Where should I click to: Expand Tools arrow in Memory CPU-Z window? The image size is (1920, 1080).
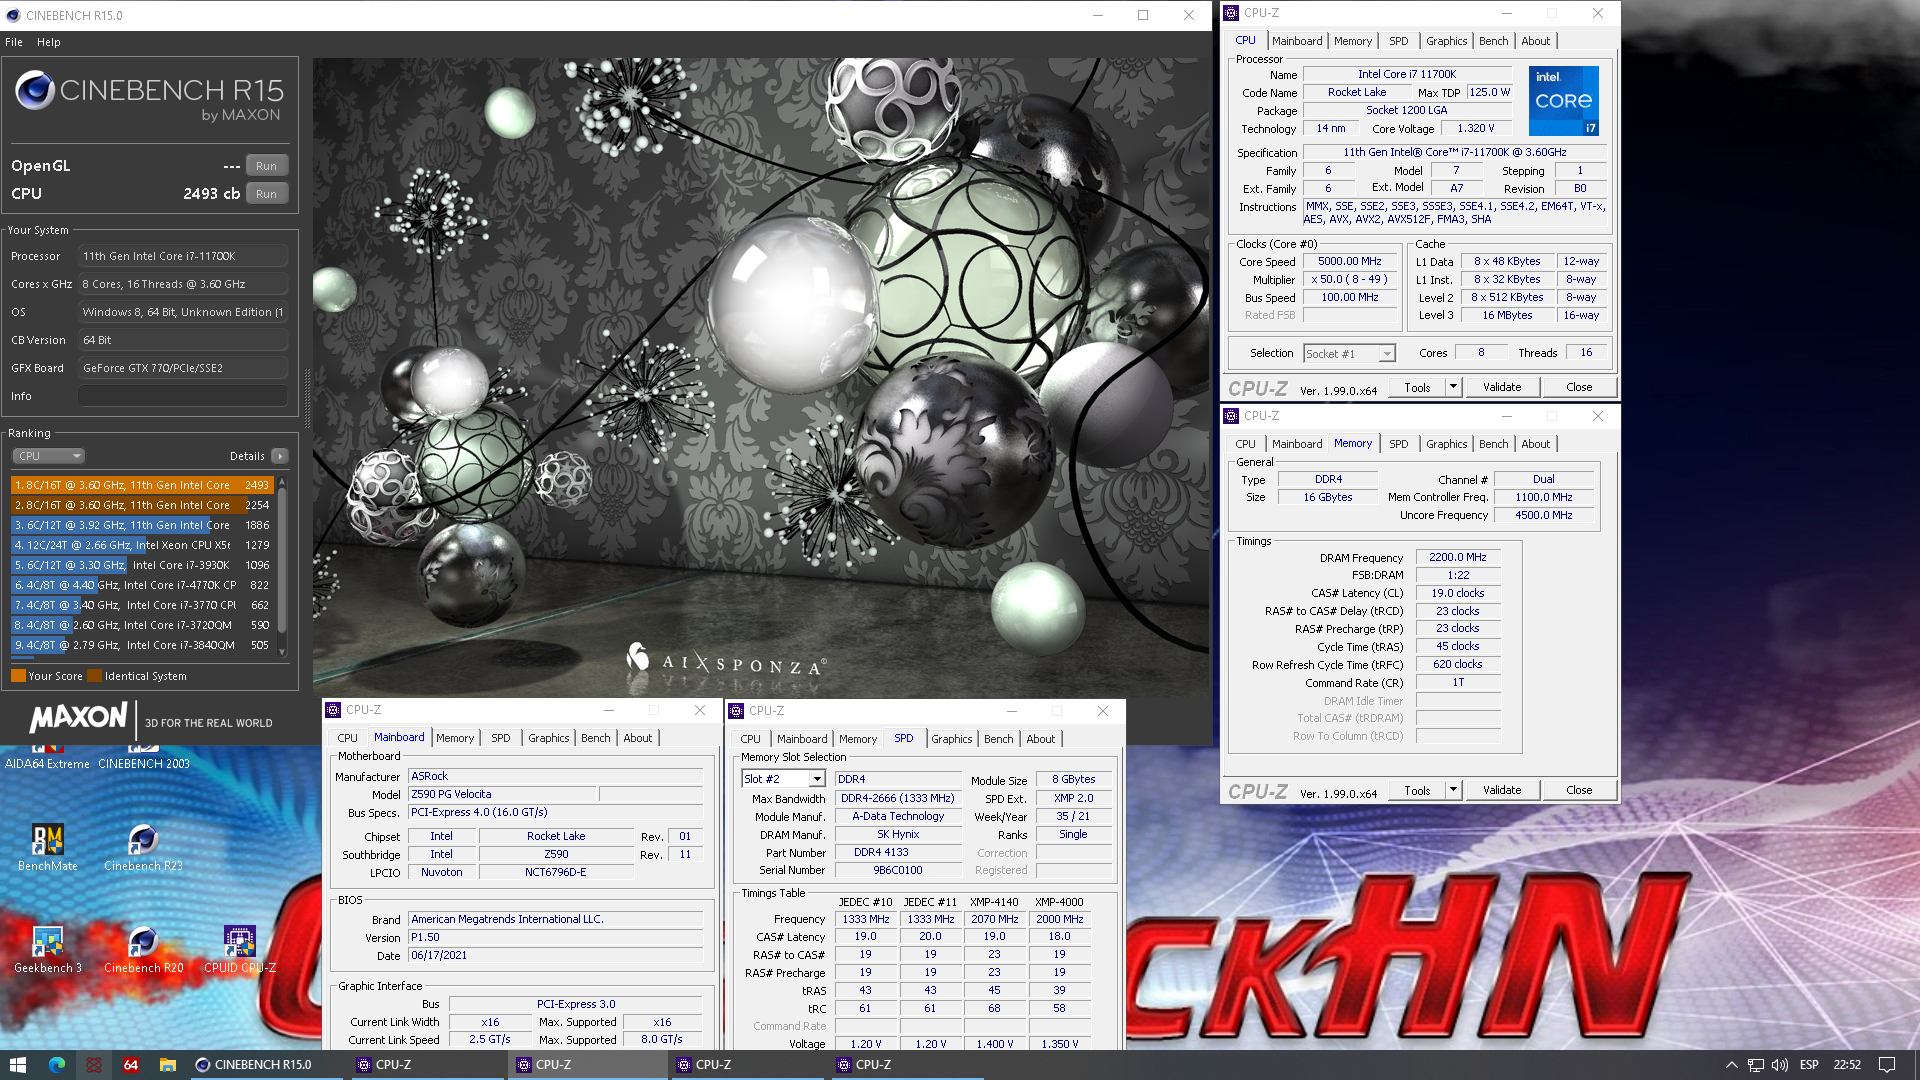click(x=1453, y=790)
